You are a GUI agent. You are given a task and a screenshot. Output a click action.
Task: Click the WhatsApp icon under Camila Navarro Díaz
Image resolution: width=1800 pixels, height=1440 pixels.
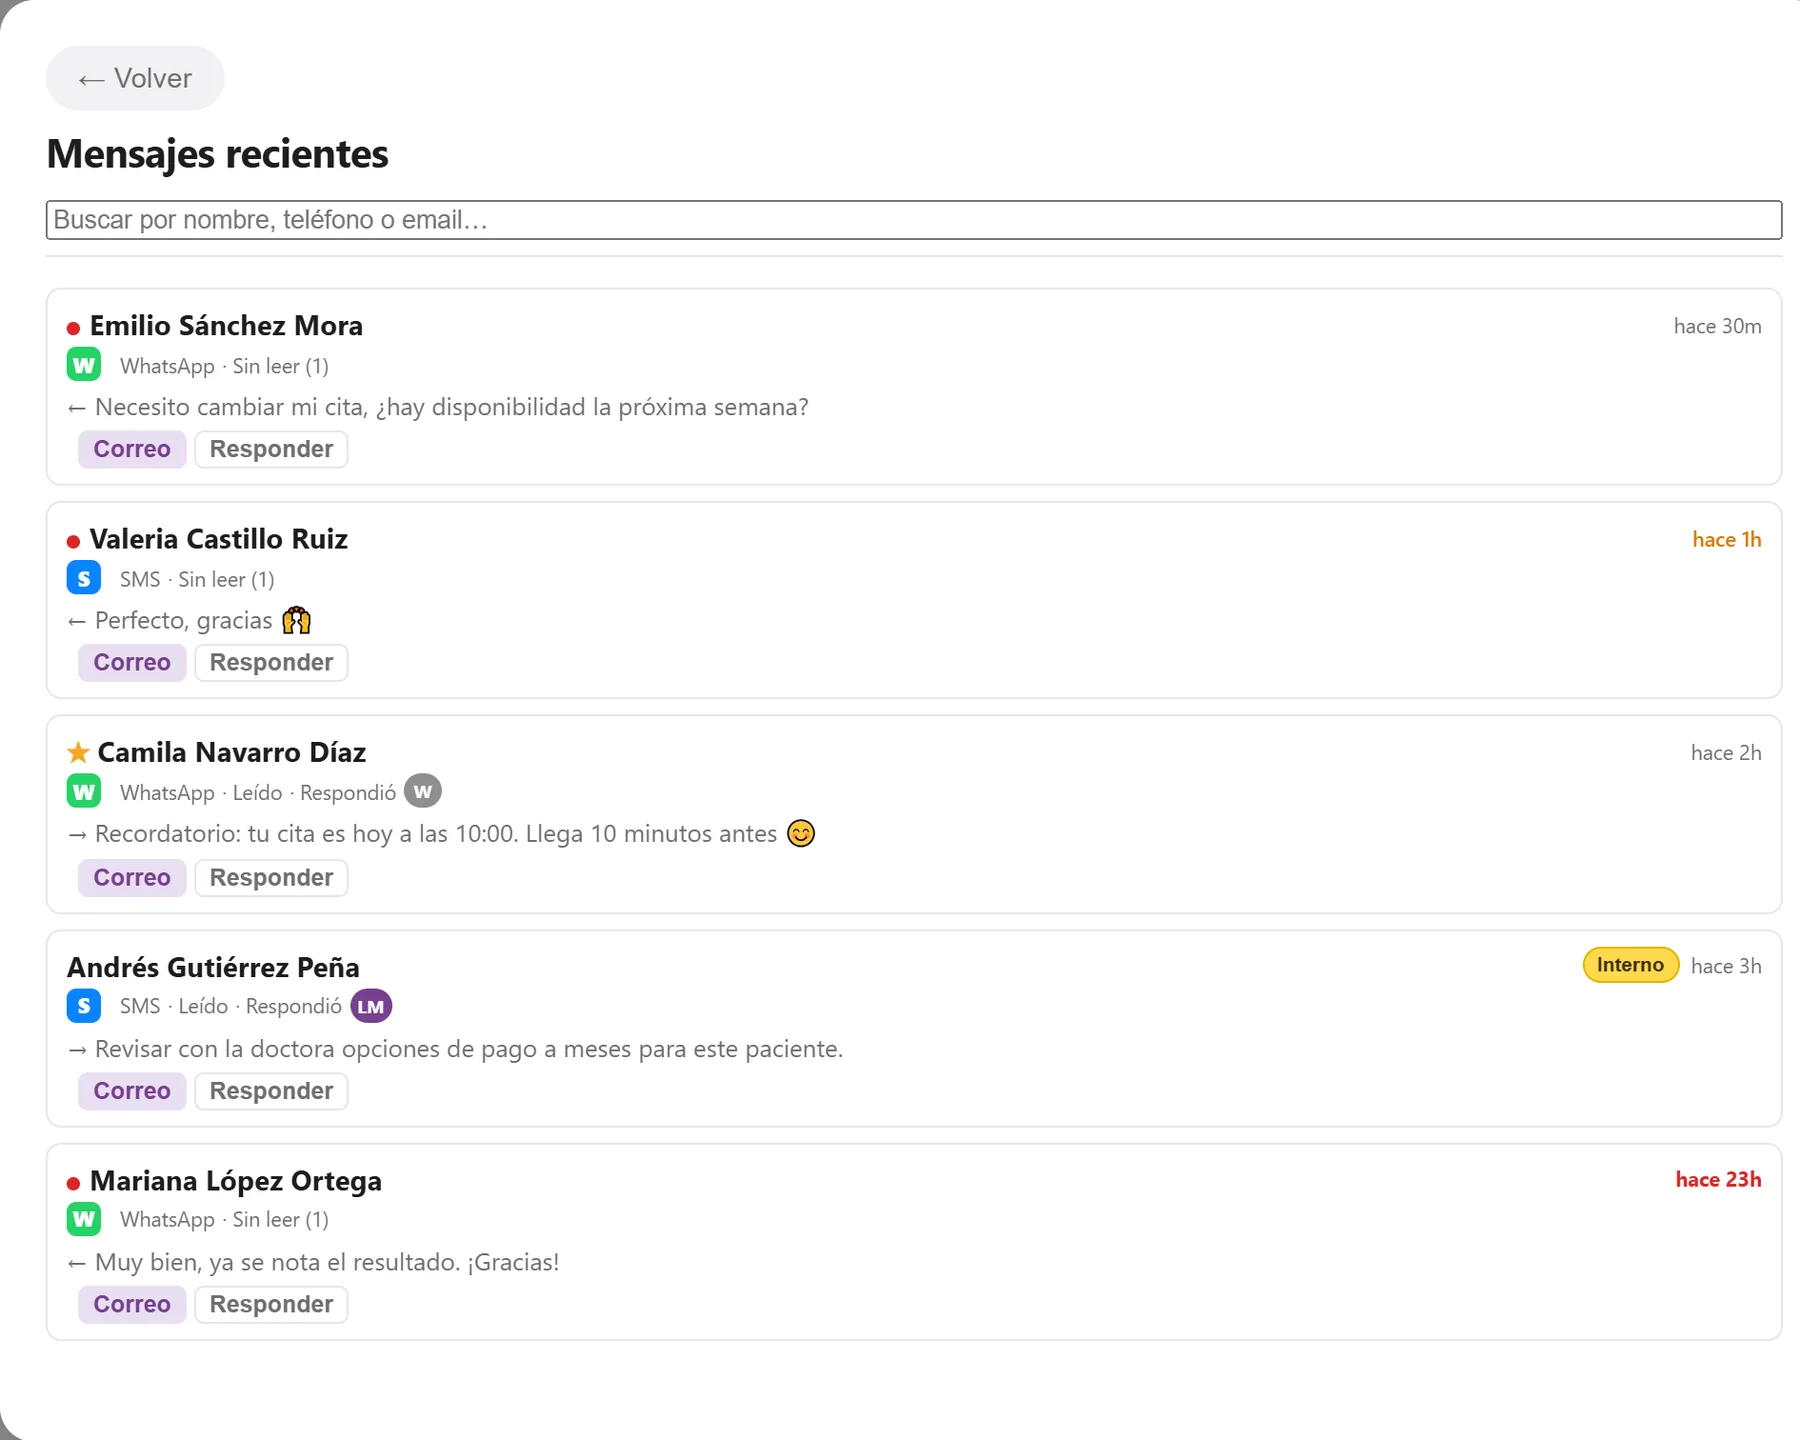point(84,792)
